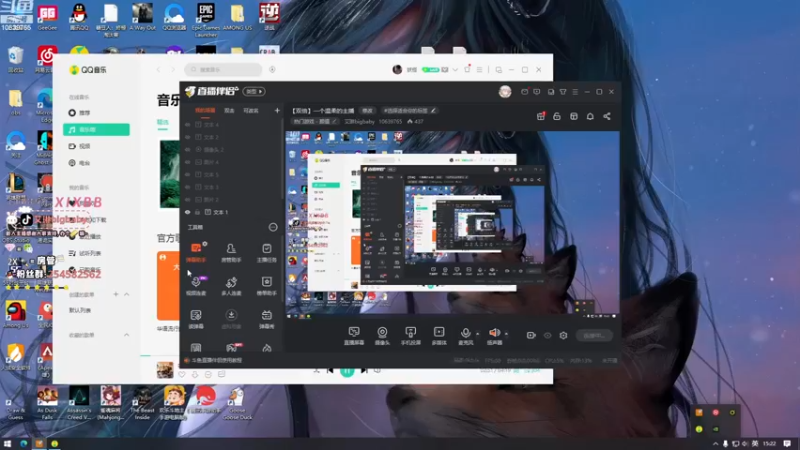Add 摄像头 camera source
This screenshot has height=450, width=800.
point(382,336)
